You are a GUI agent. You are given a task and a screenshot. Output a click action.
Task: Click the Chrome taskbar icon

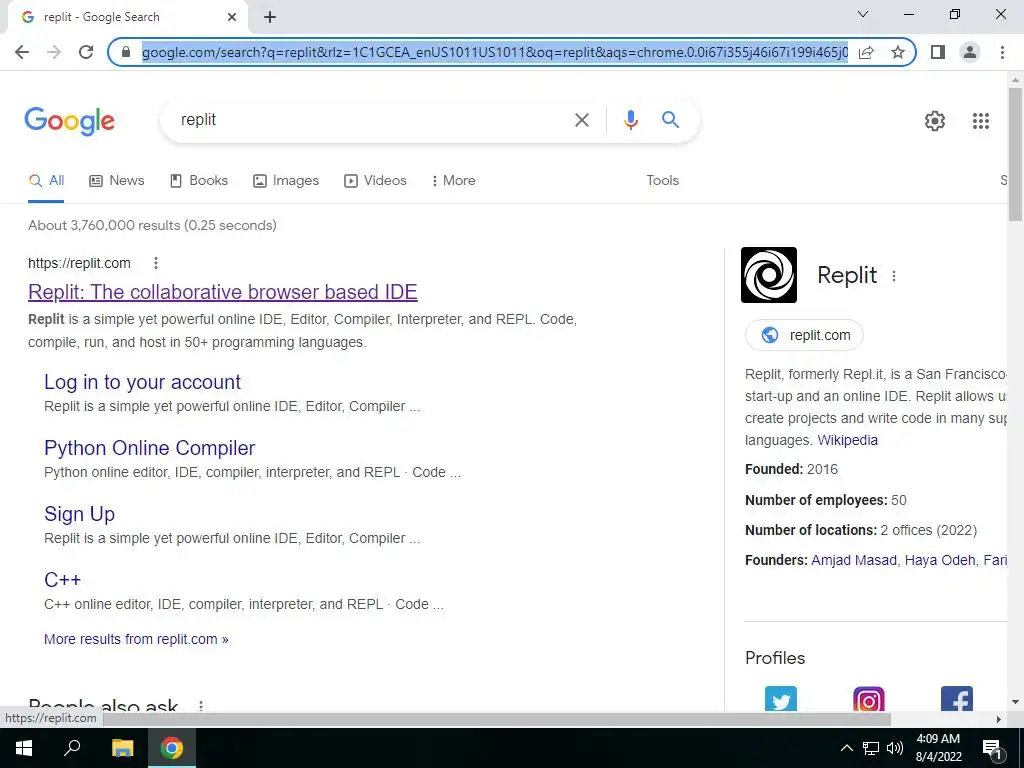172,748
